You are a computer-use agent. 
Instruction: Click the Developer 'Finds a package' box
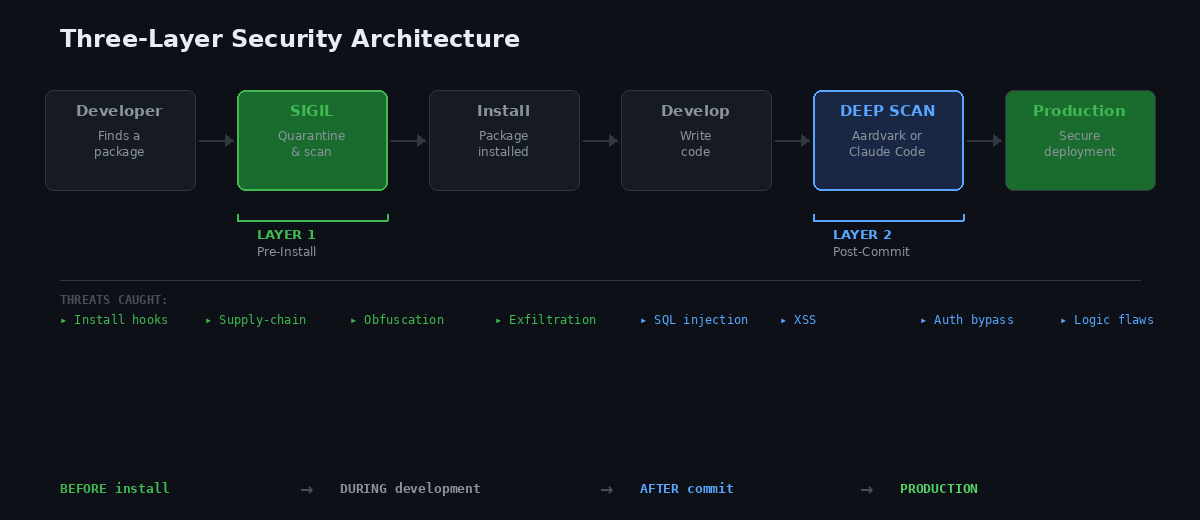tap(120, 140)
